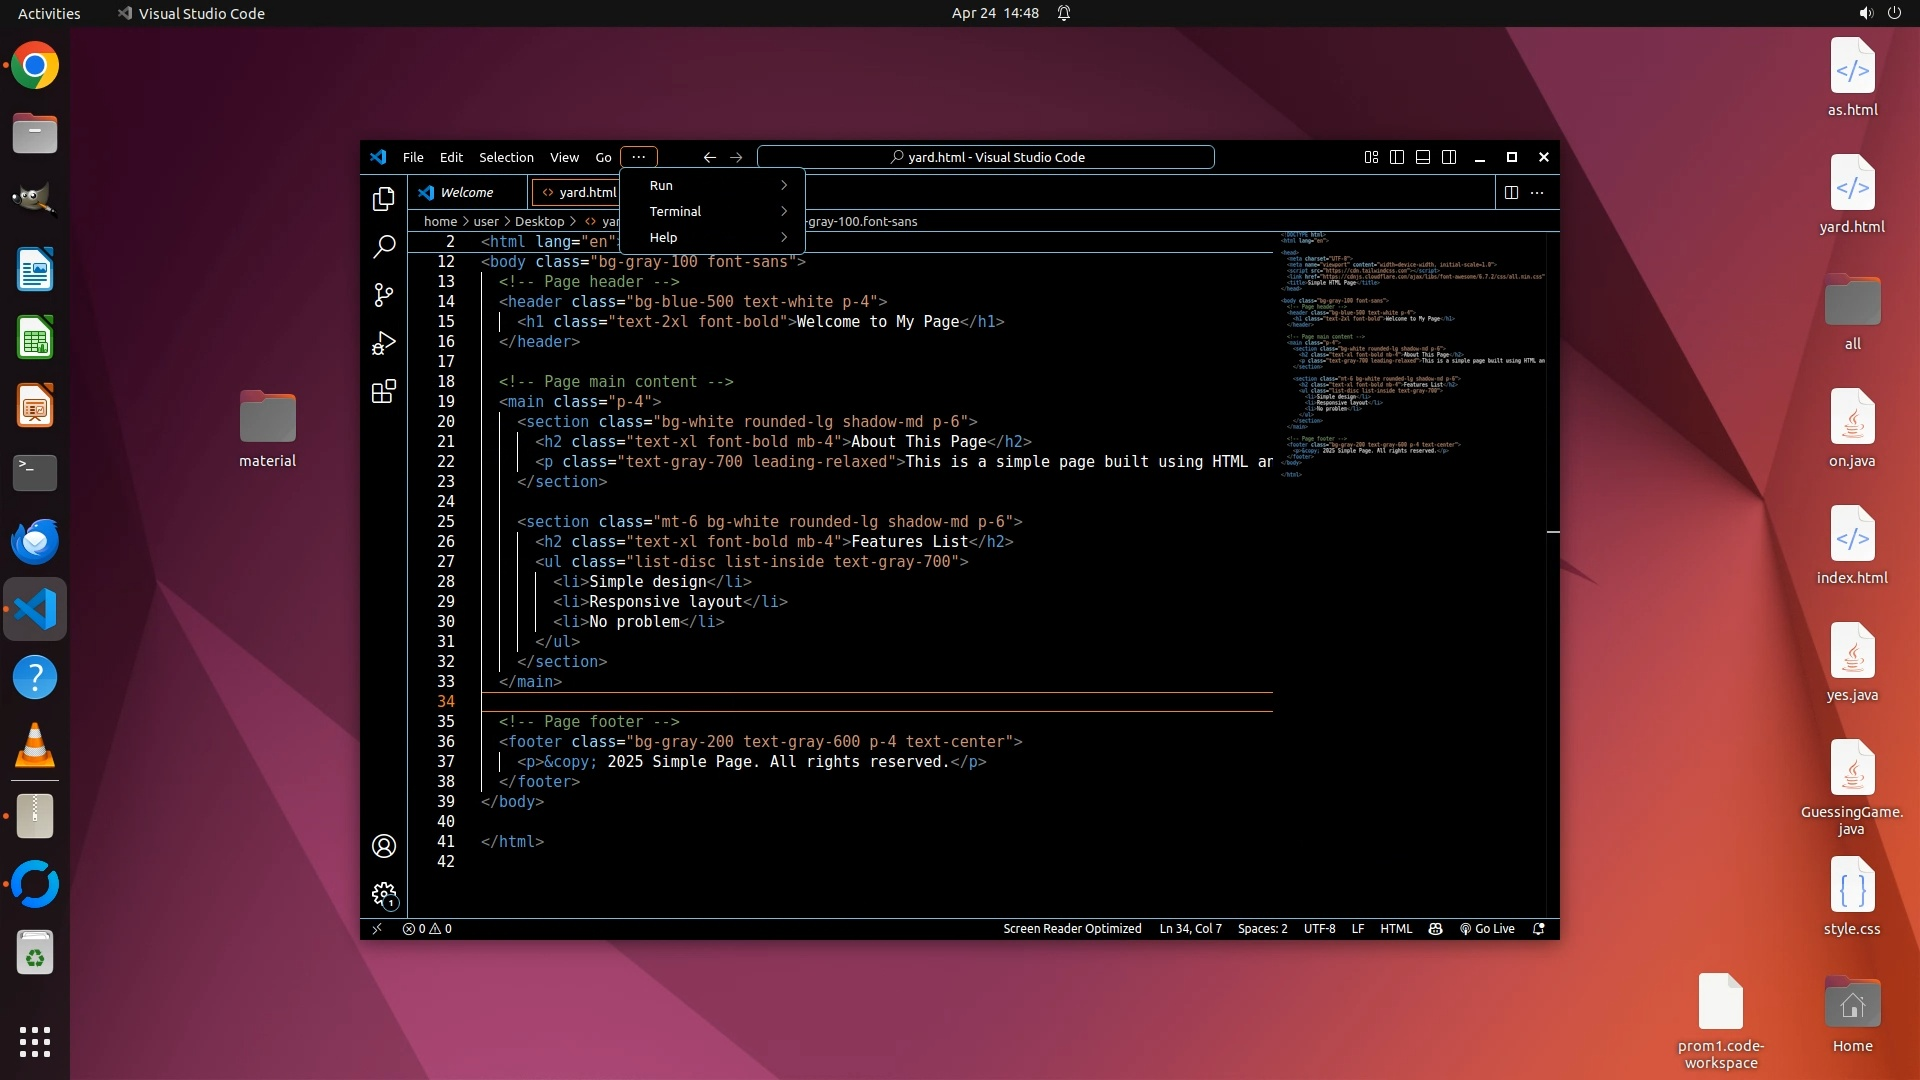Open Run and Debug view
This screenshot has width=1920, height=1080.
click(384, 343)
